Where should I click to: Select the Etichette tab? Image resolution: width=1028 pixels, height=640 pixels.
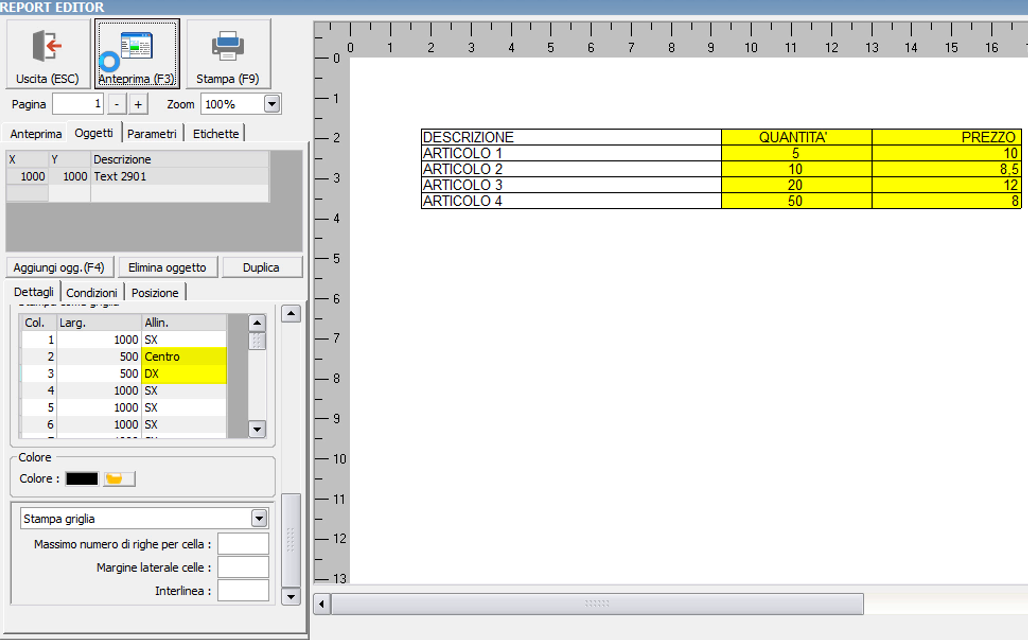216,134
